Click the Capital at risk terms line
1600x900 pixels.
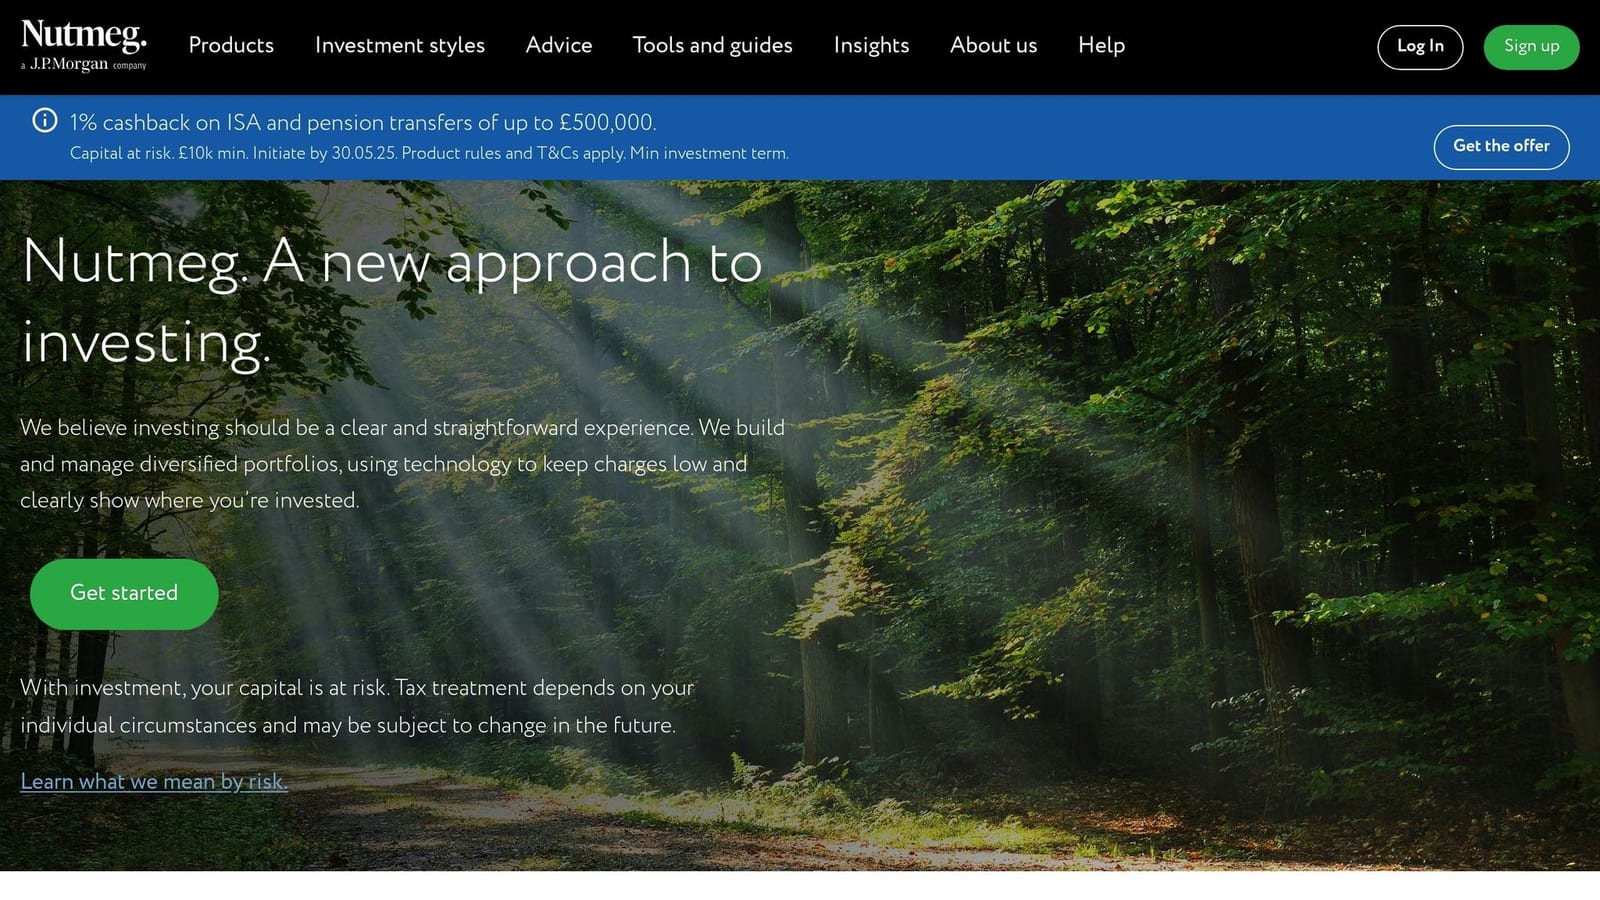429,154
